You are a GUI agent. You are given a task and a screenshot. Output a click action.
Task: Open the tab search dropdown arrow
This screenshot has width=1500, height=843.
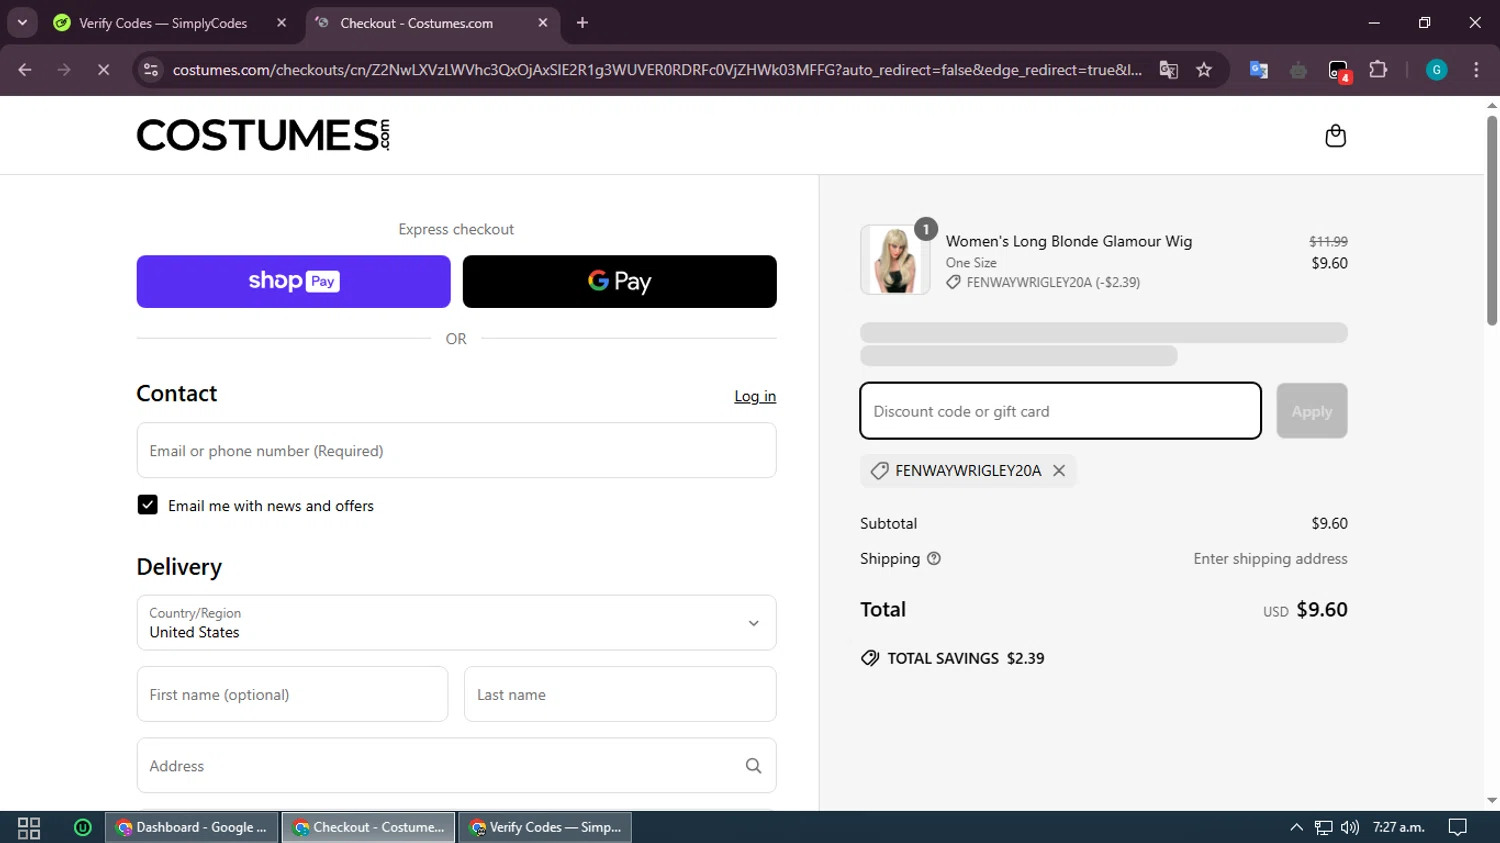click(x=22, y=22)
